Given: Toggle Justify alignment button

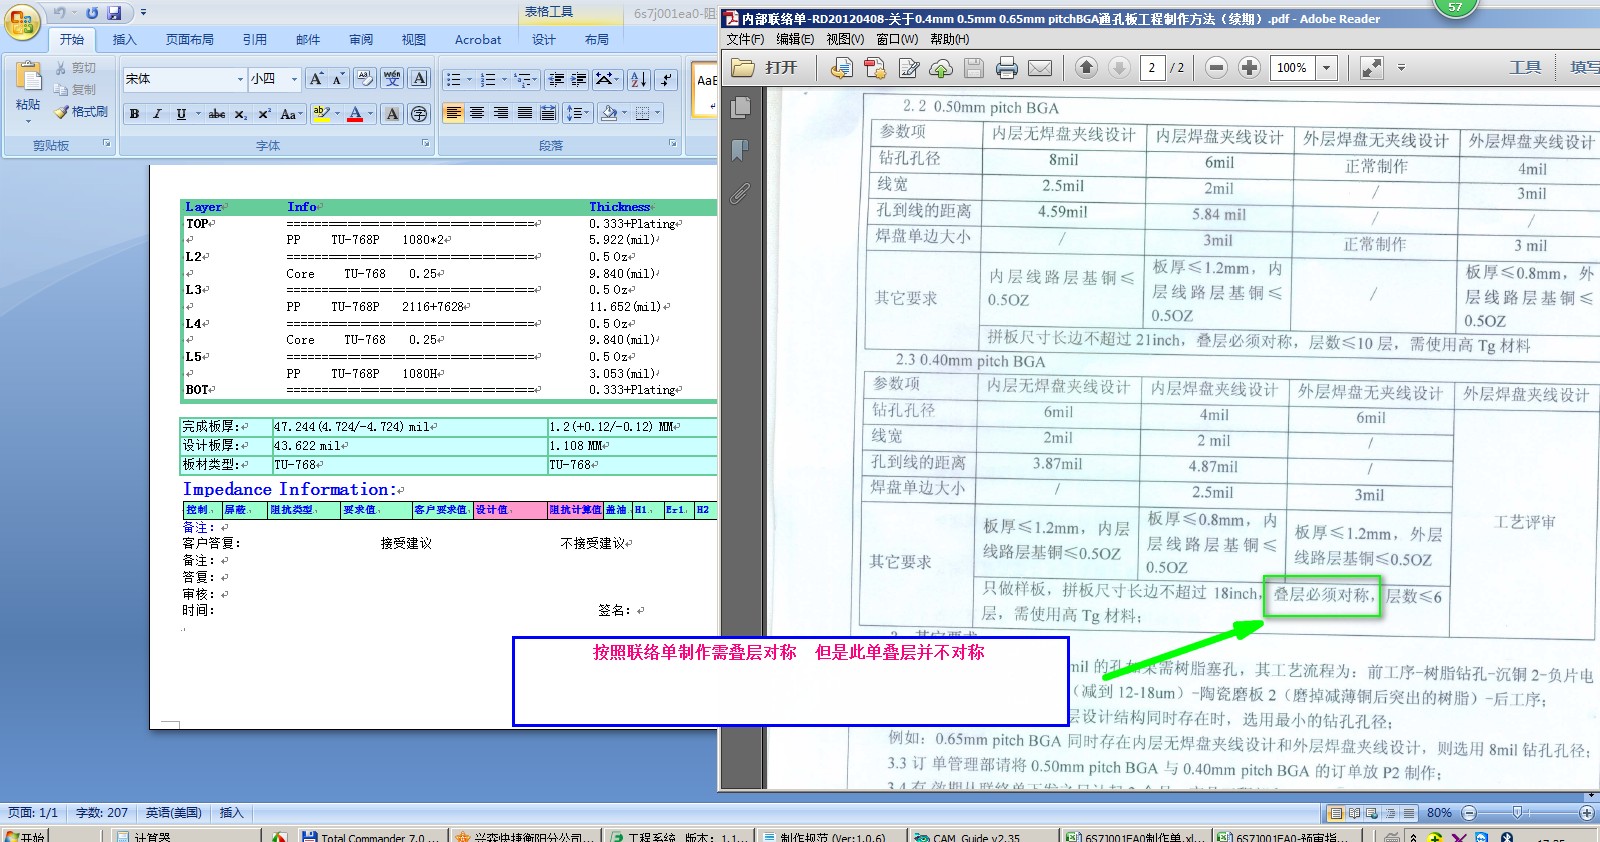Looking at the screenshot, I should pos(525,113).
